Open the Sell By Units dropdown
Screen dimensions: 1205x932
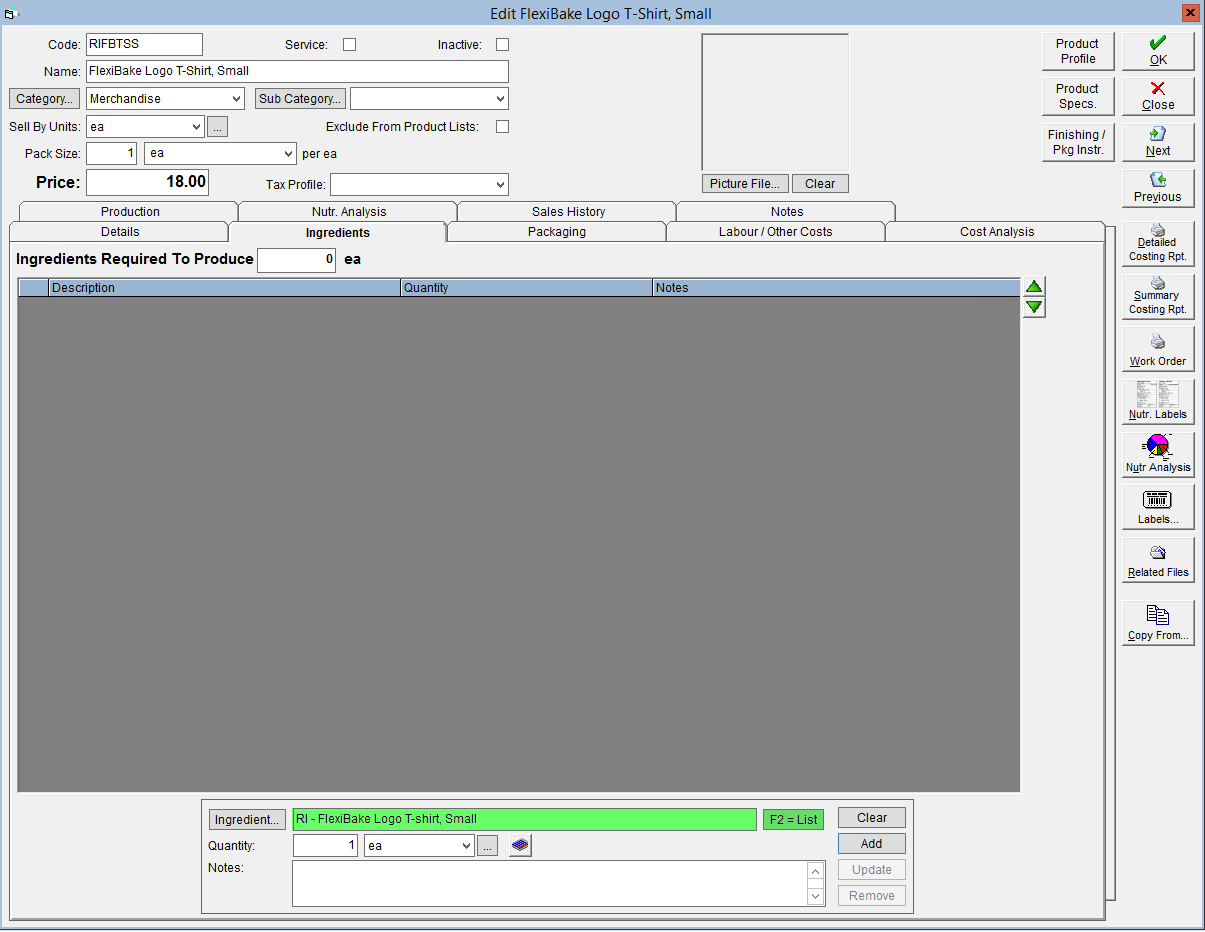point(145,127)
